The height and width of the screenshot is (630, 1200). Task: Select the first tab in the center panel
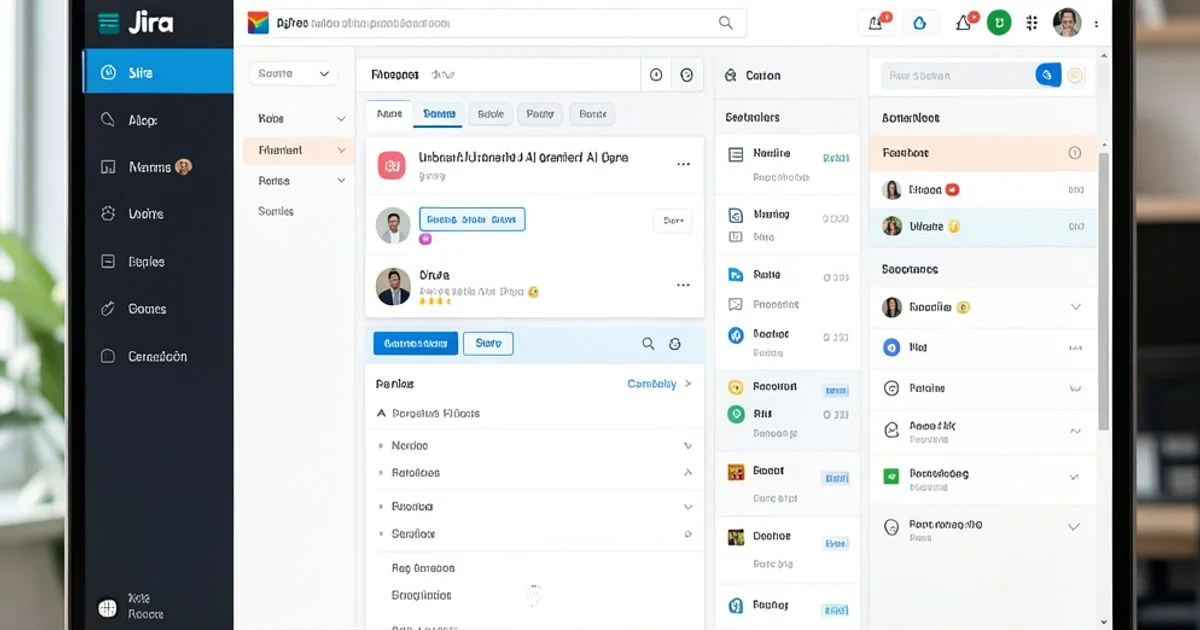(x=388, y=113)
